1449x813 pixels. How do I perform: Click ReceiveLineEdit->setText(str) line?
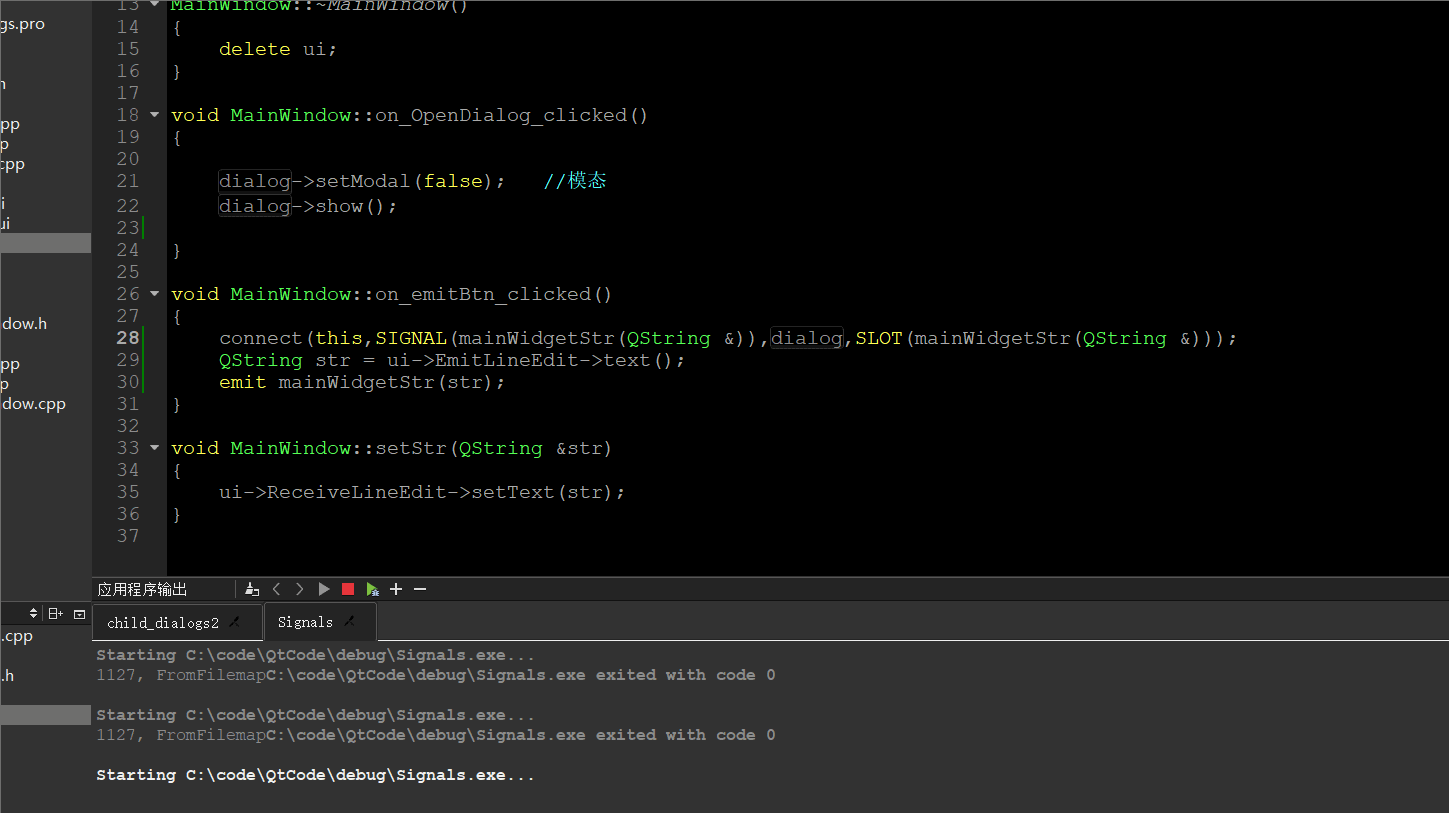click(x=422, y=492)
